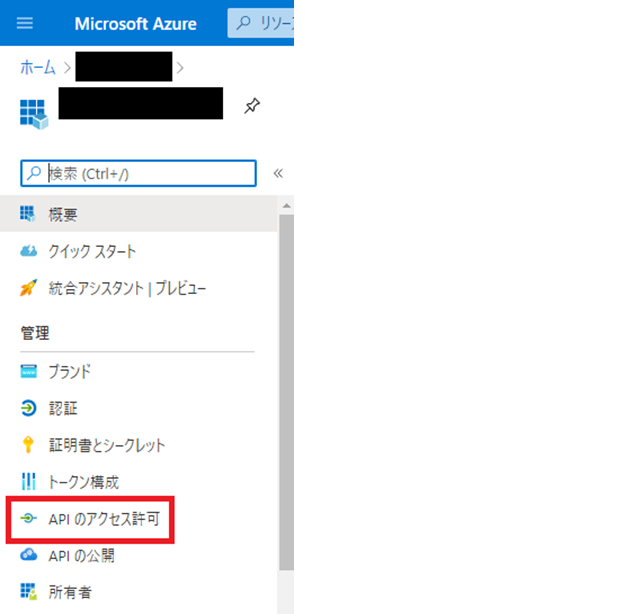Click the 証明書とシークレット key icon
Image resolution: width=641 pixels, height=614 pixels.
[28, 445]
